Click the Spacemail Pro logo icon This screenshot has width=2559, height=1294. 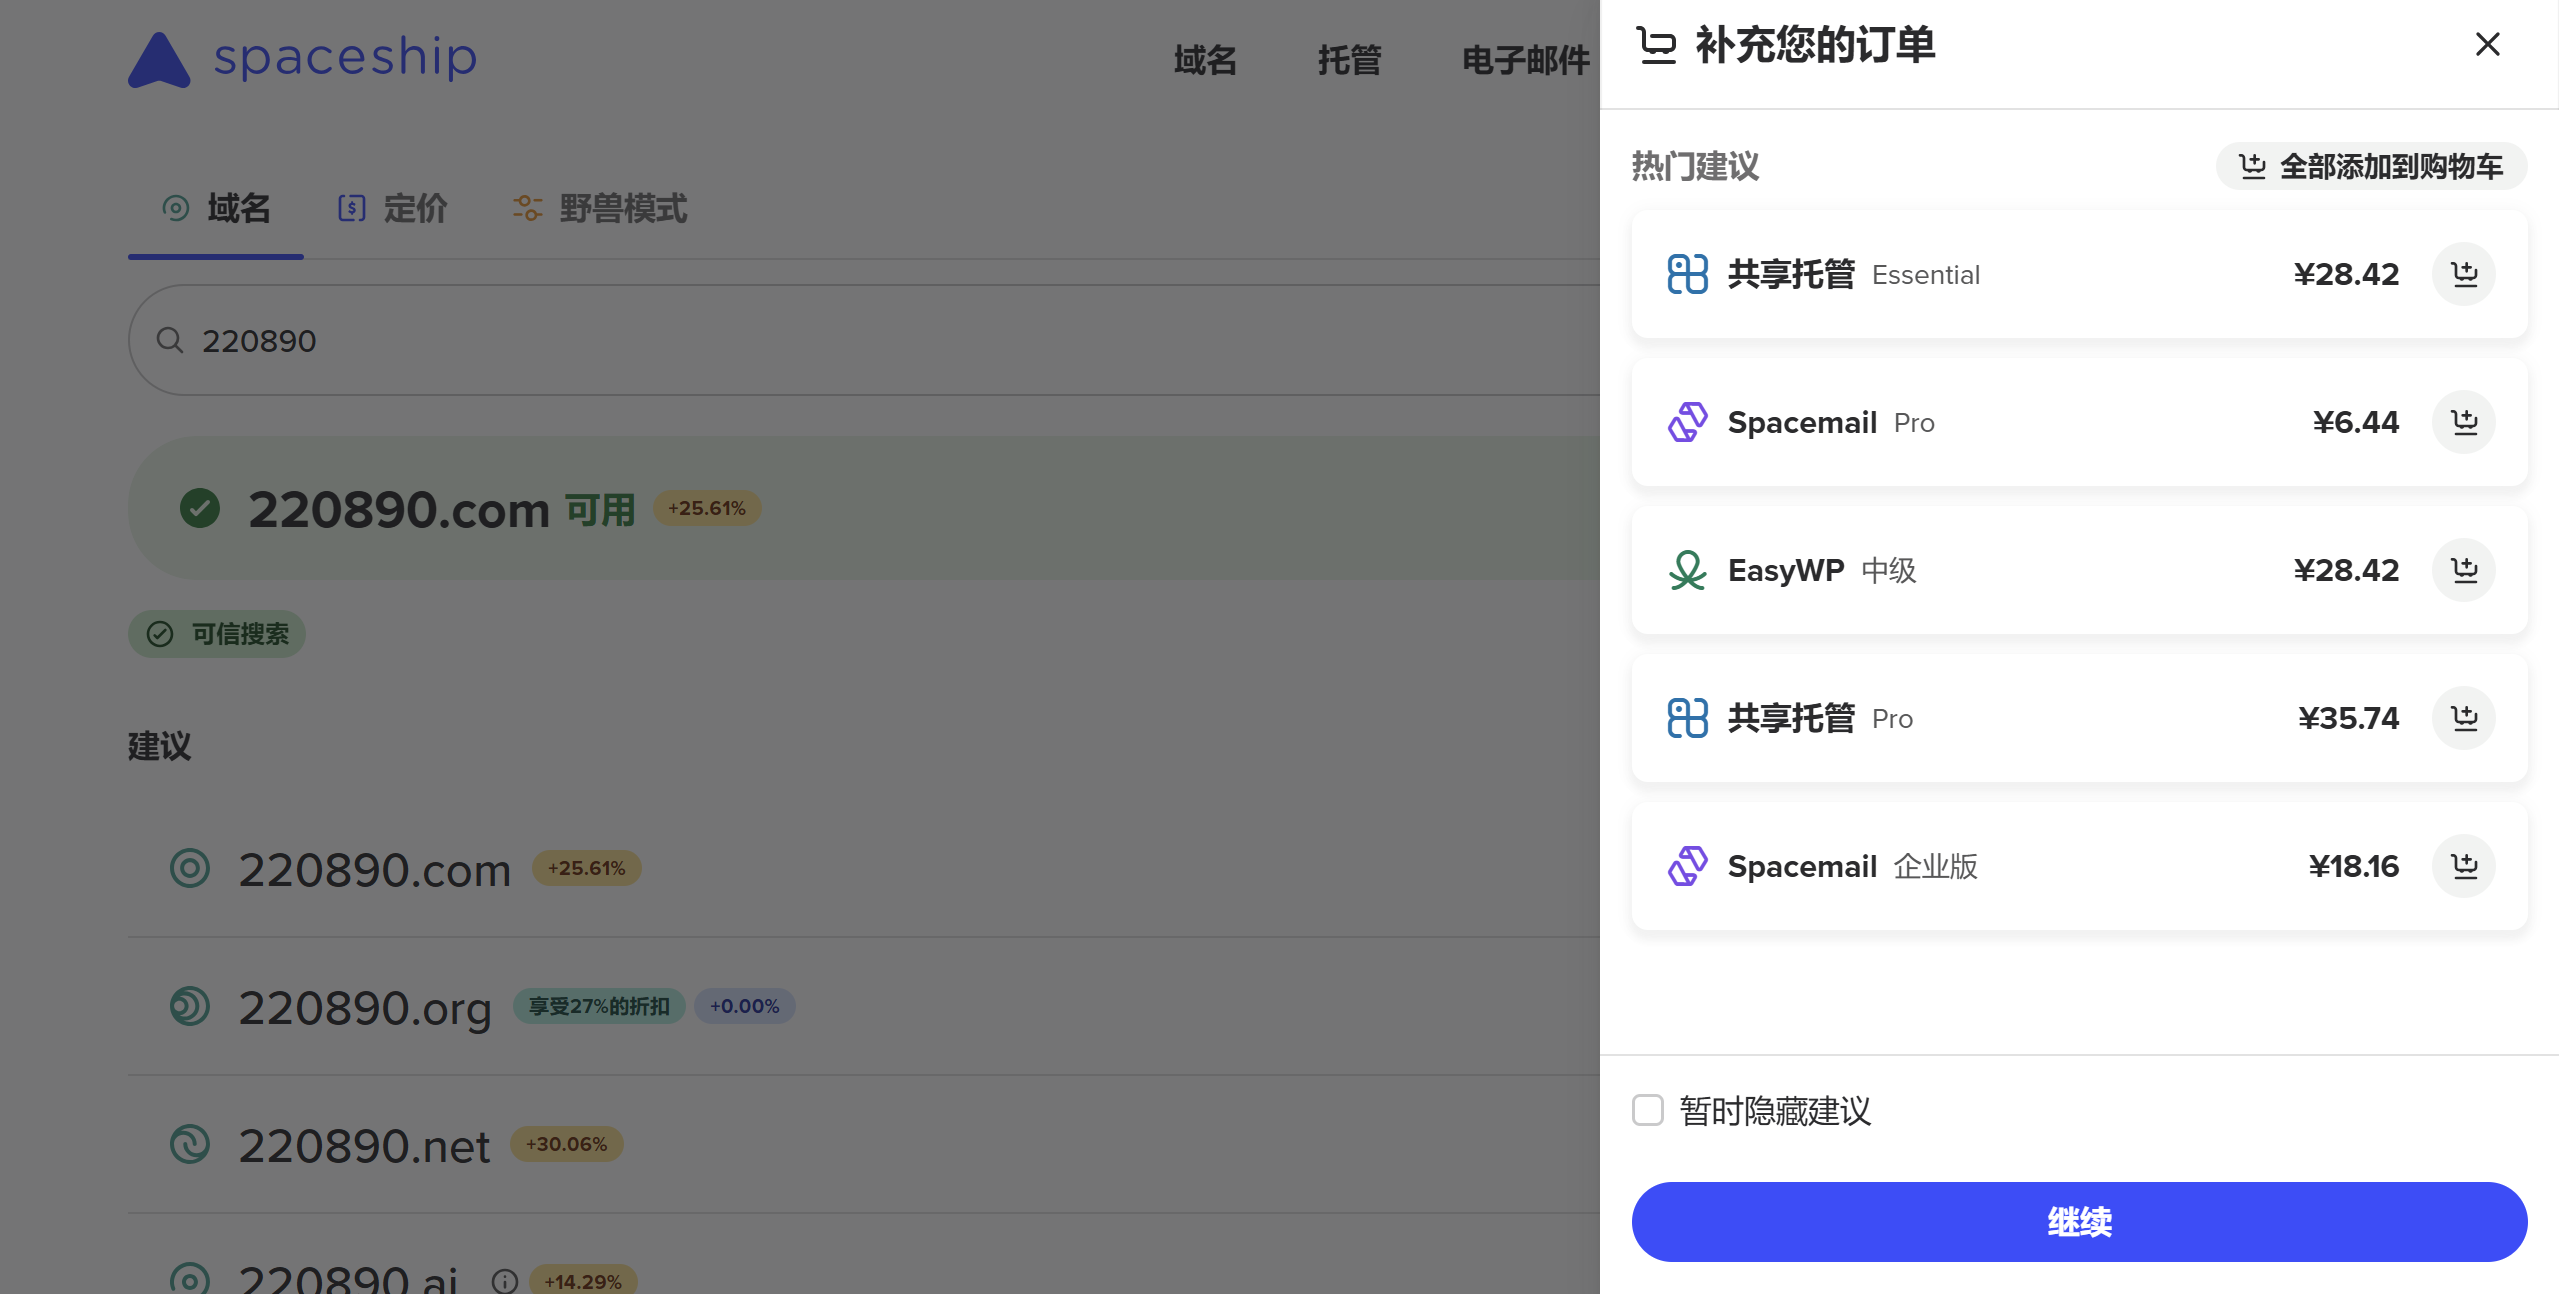pyautogui.click(x=1687, y=422)
